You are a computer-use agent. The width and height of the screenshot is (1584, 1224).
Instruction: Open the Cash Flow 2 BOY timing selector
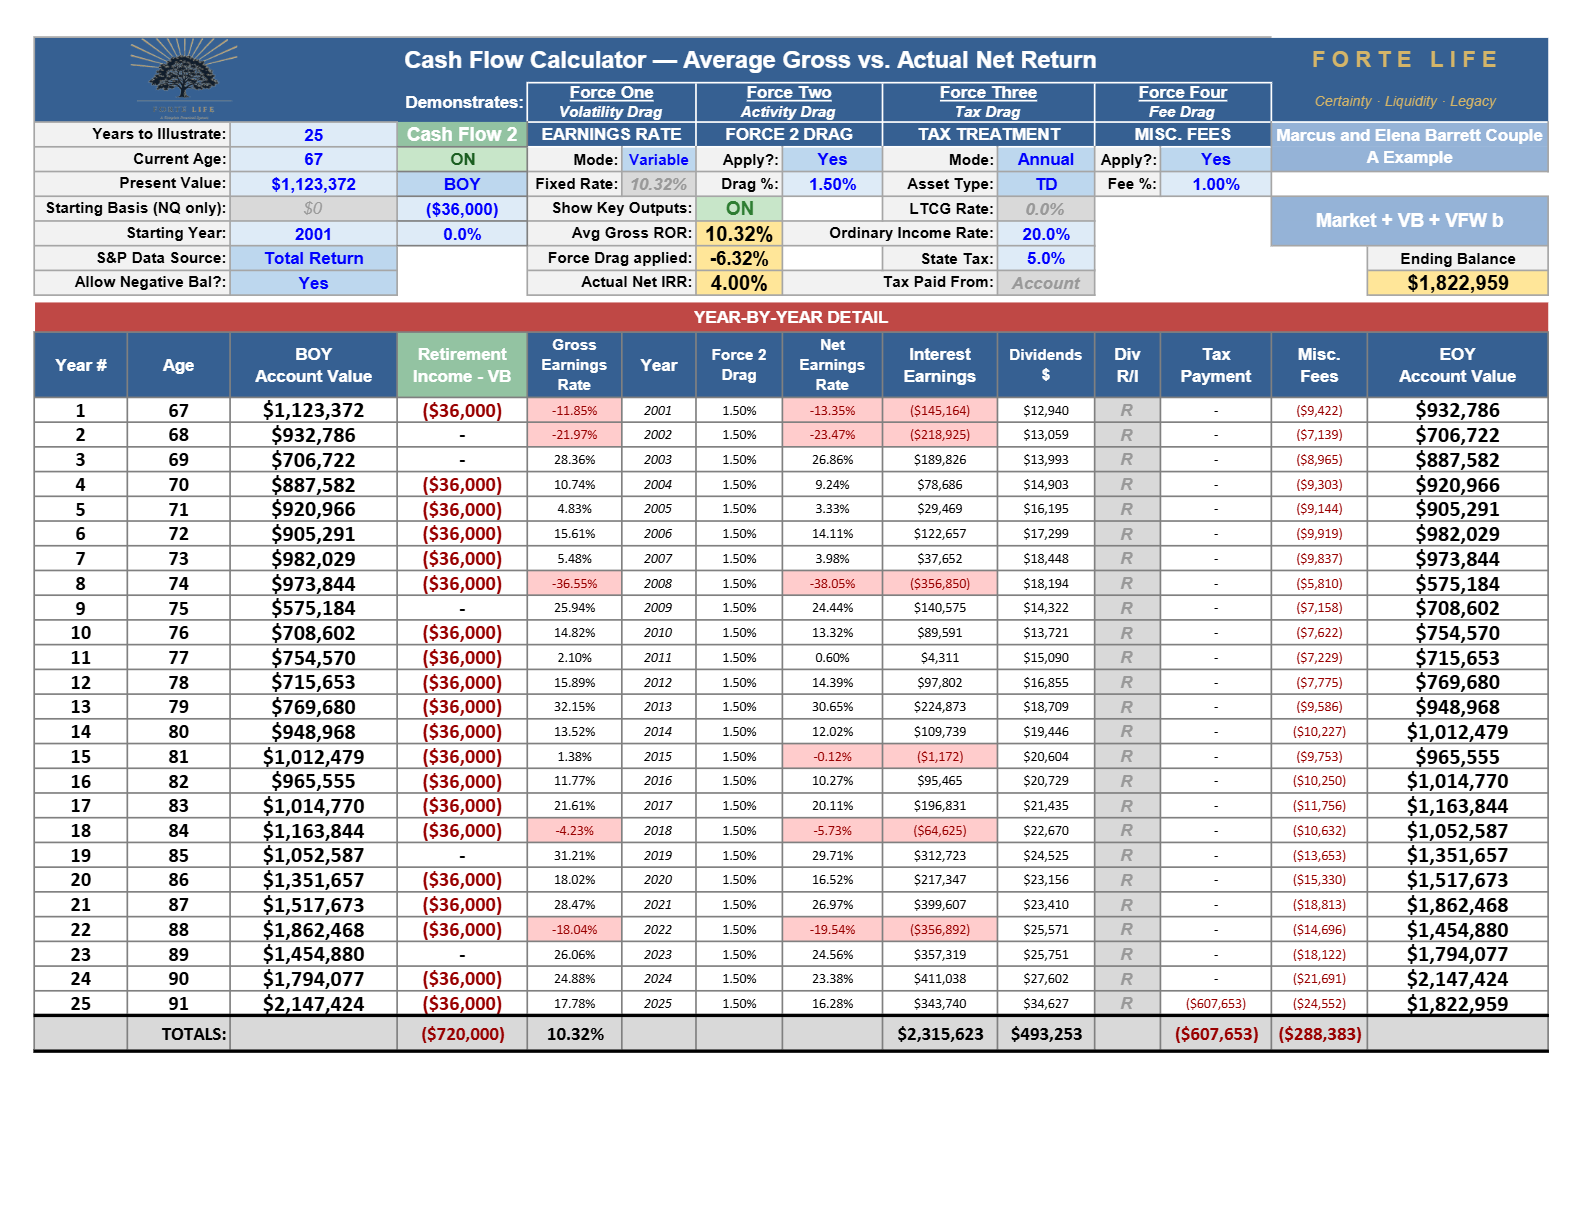tap(462, 184)
